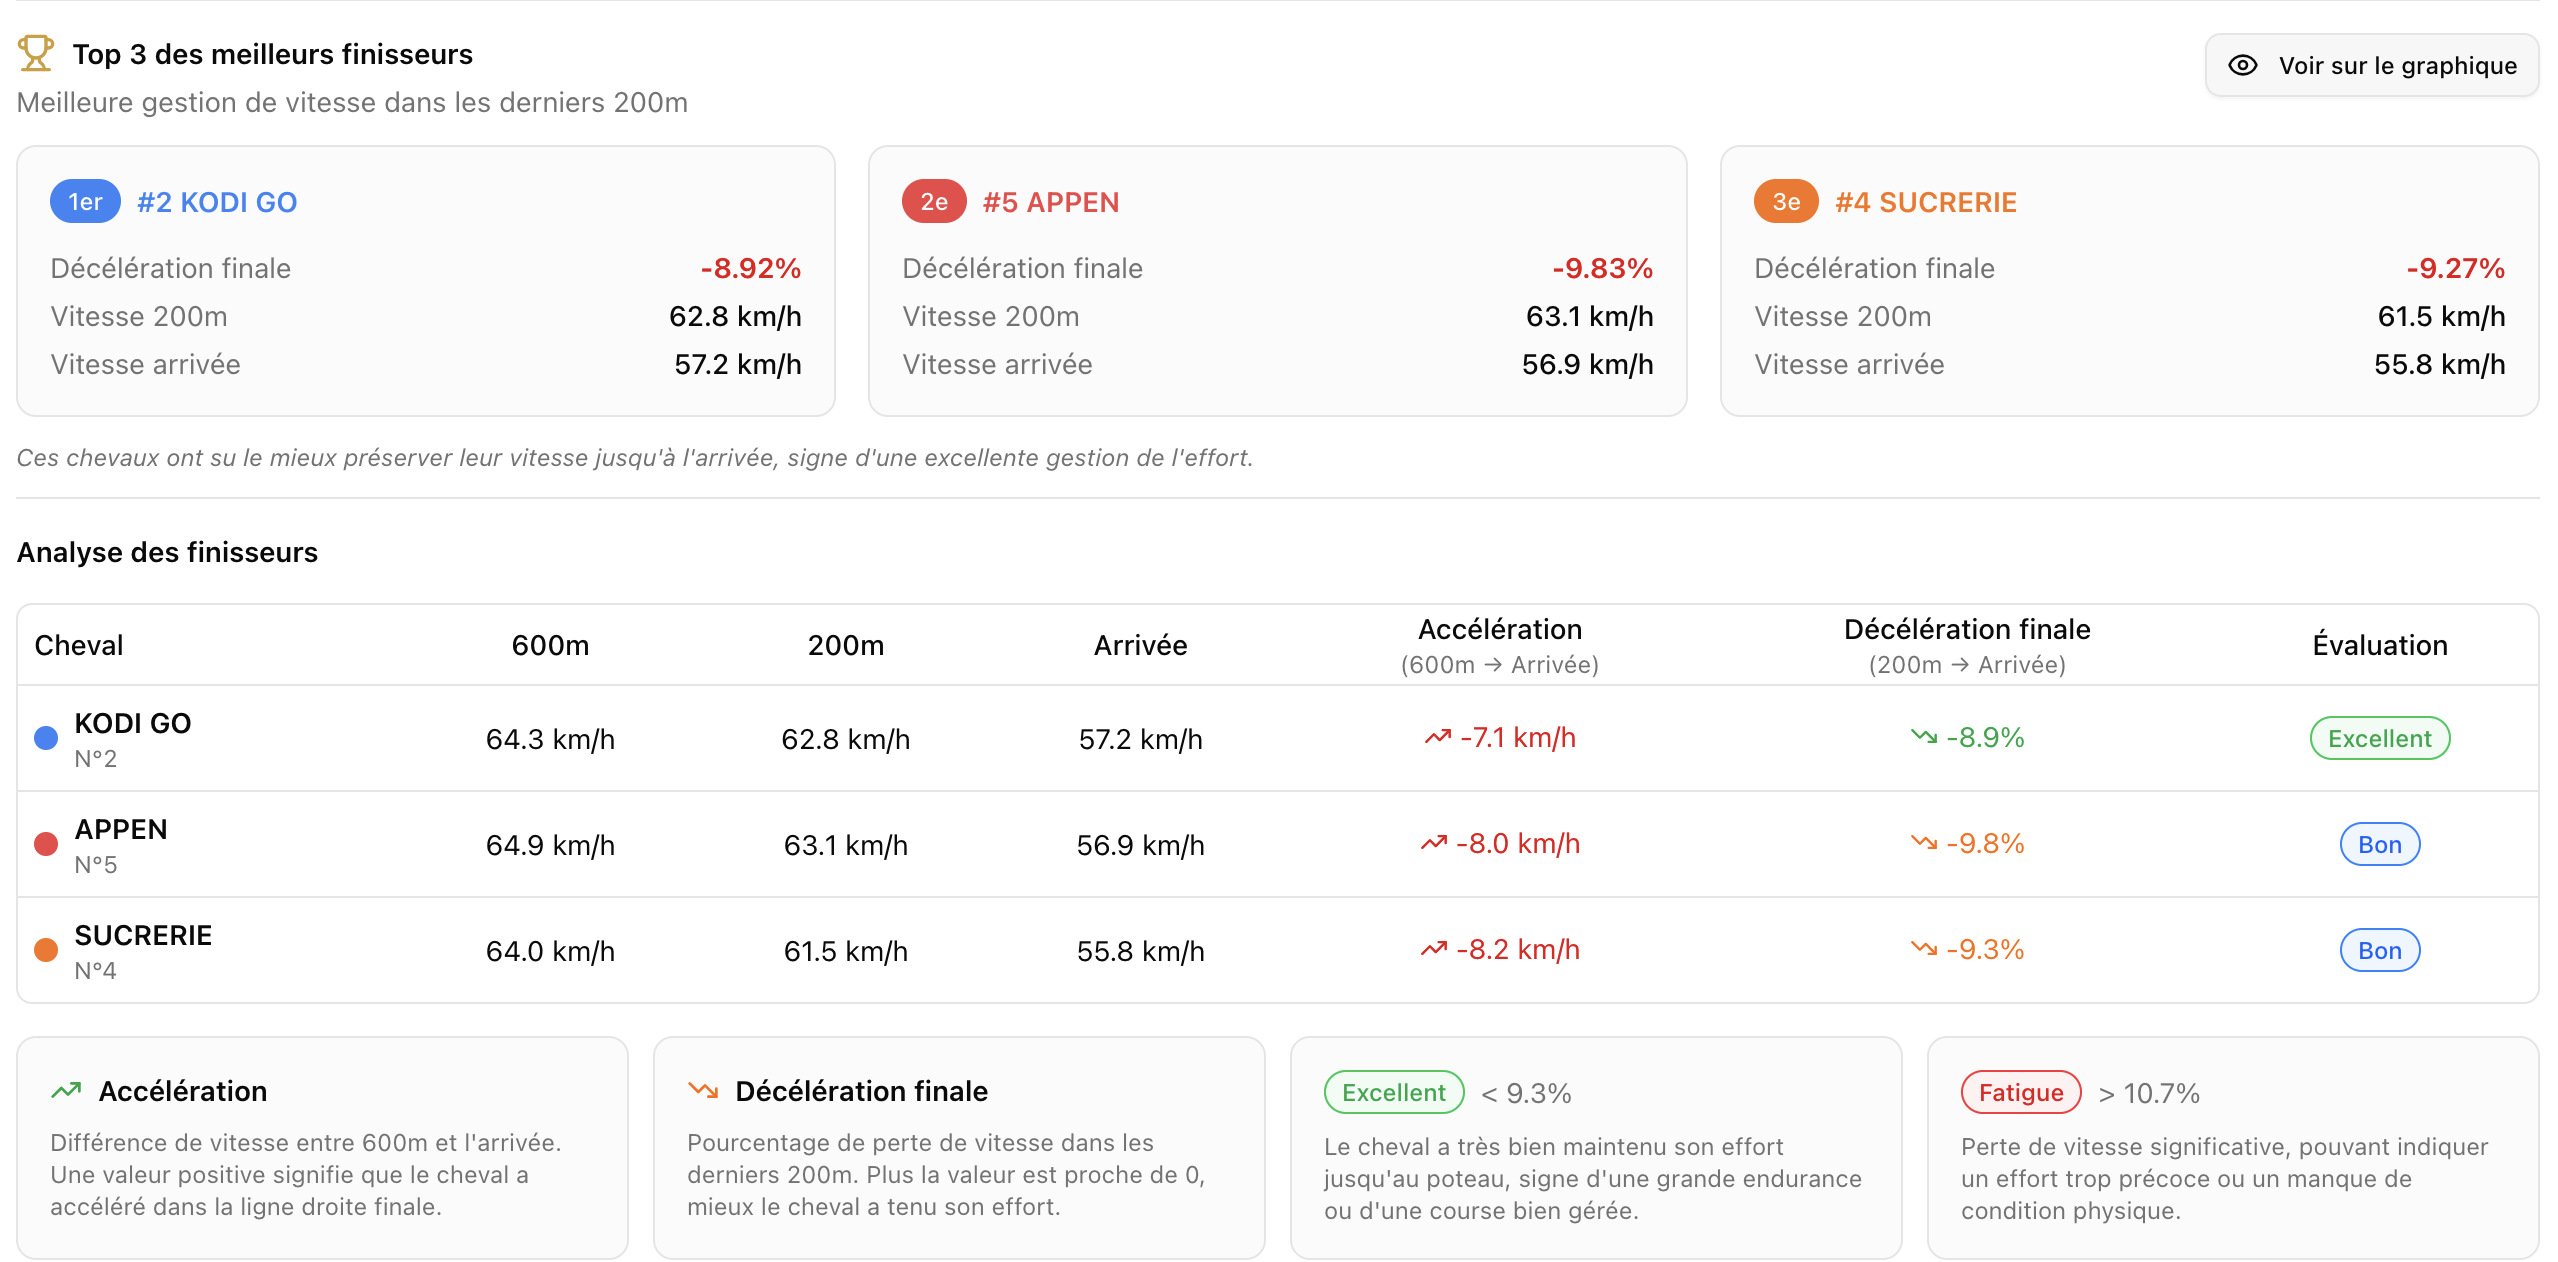This screenshot has width=2558, height=1262.
Task: Click the Excellent badge in KODI GO row
Action: click(x=2378, y=738)
